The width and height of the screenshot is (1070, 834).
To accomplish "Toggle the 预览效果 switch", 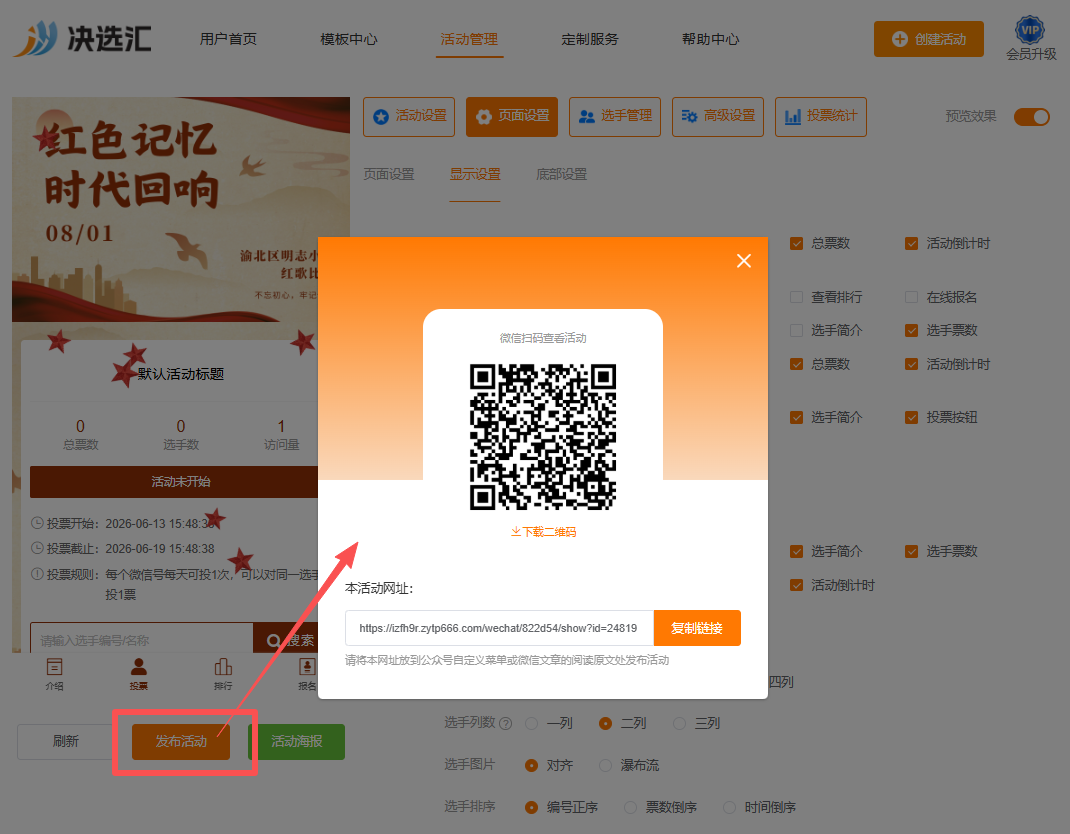I will tap(1031, 117).
